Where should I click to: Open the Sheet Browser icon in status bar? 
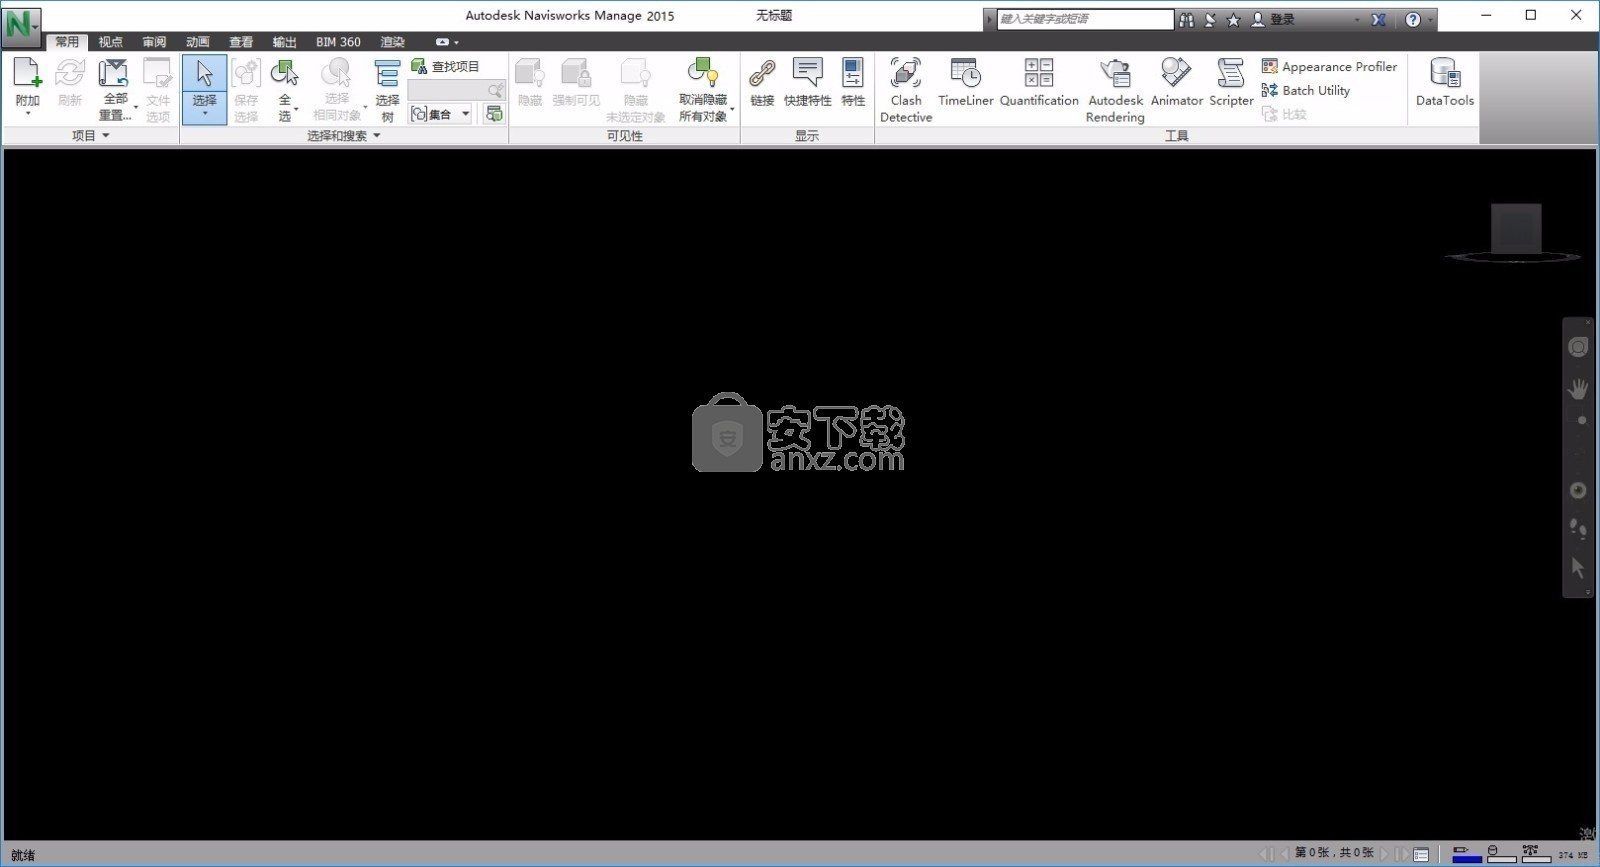pyautogui.click(x=1421, y=854)
